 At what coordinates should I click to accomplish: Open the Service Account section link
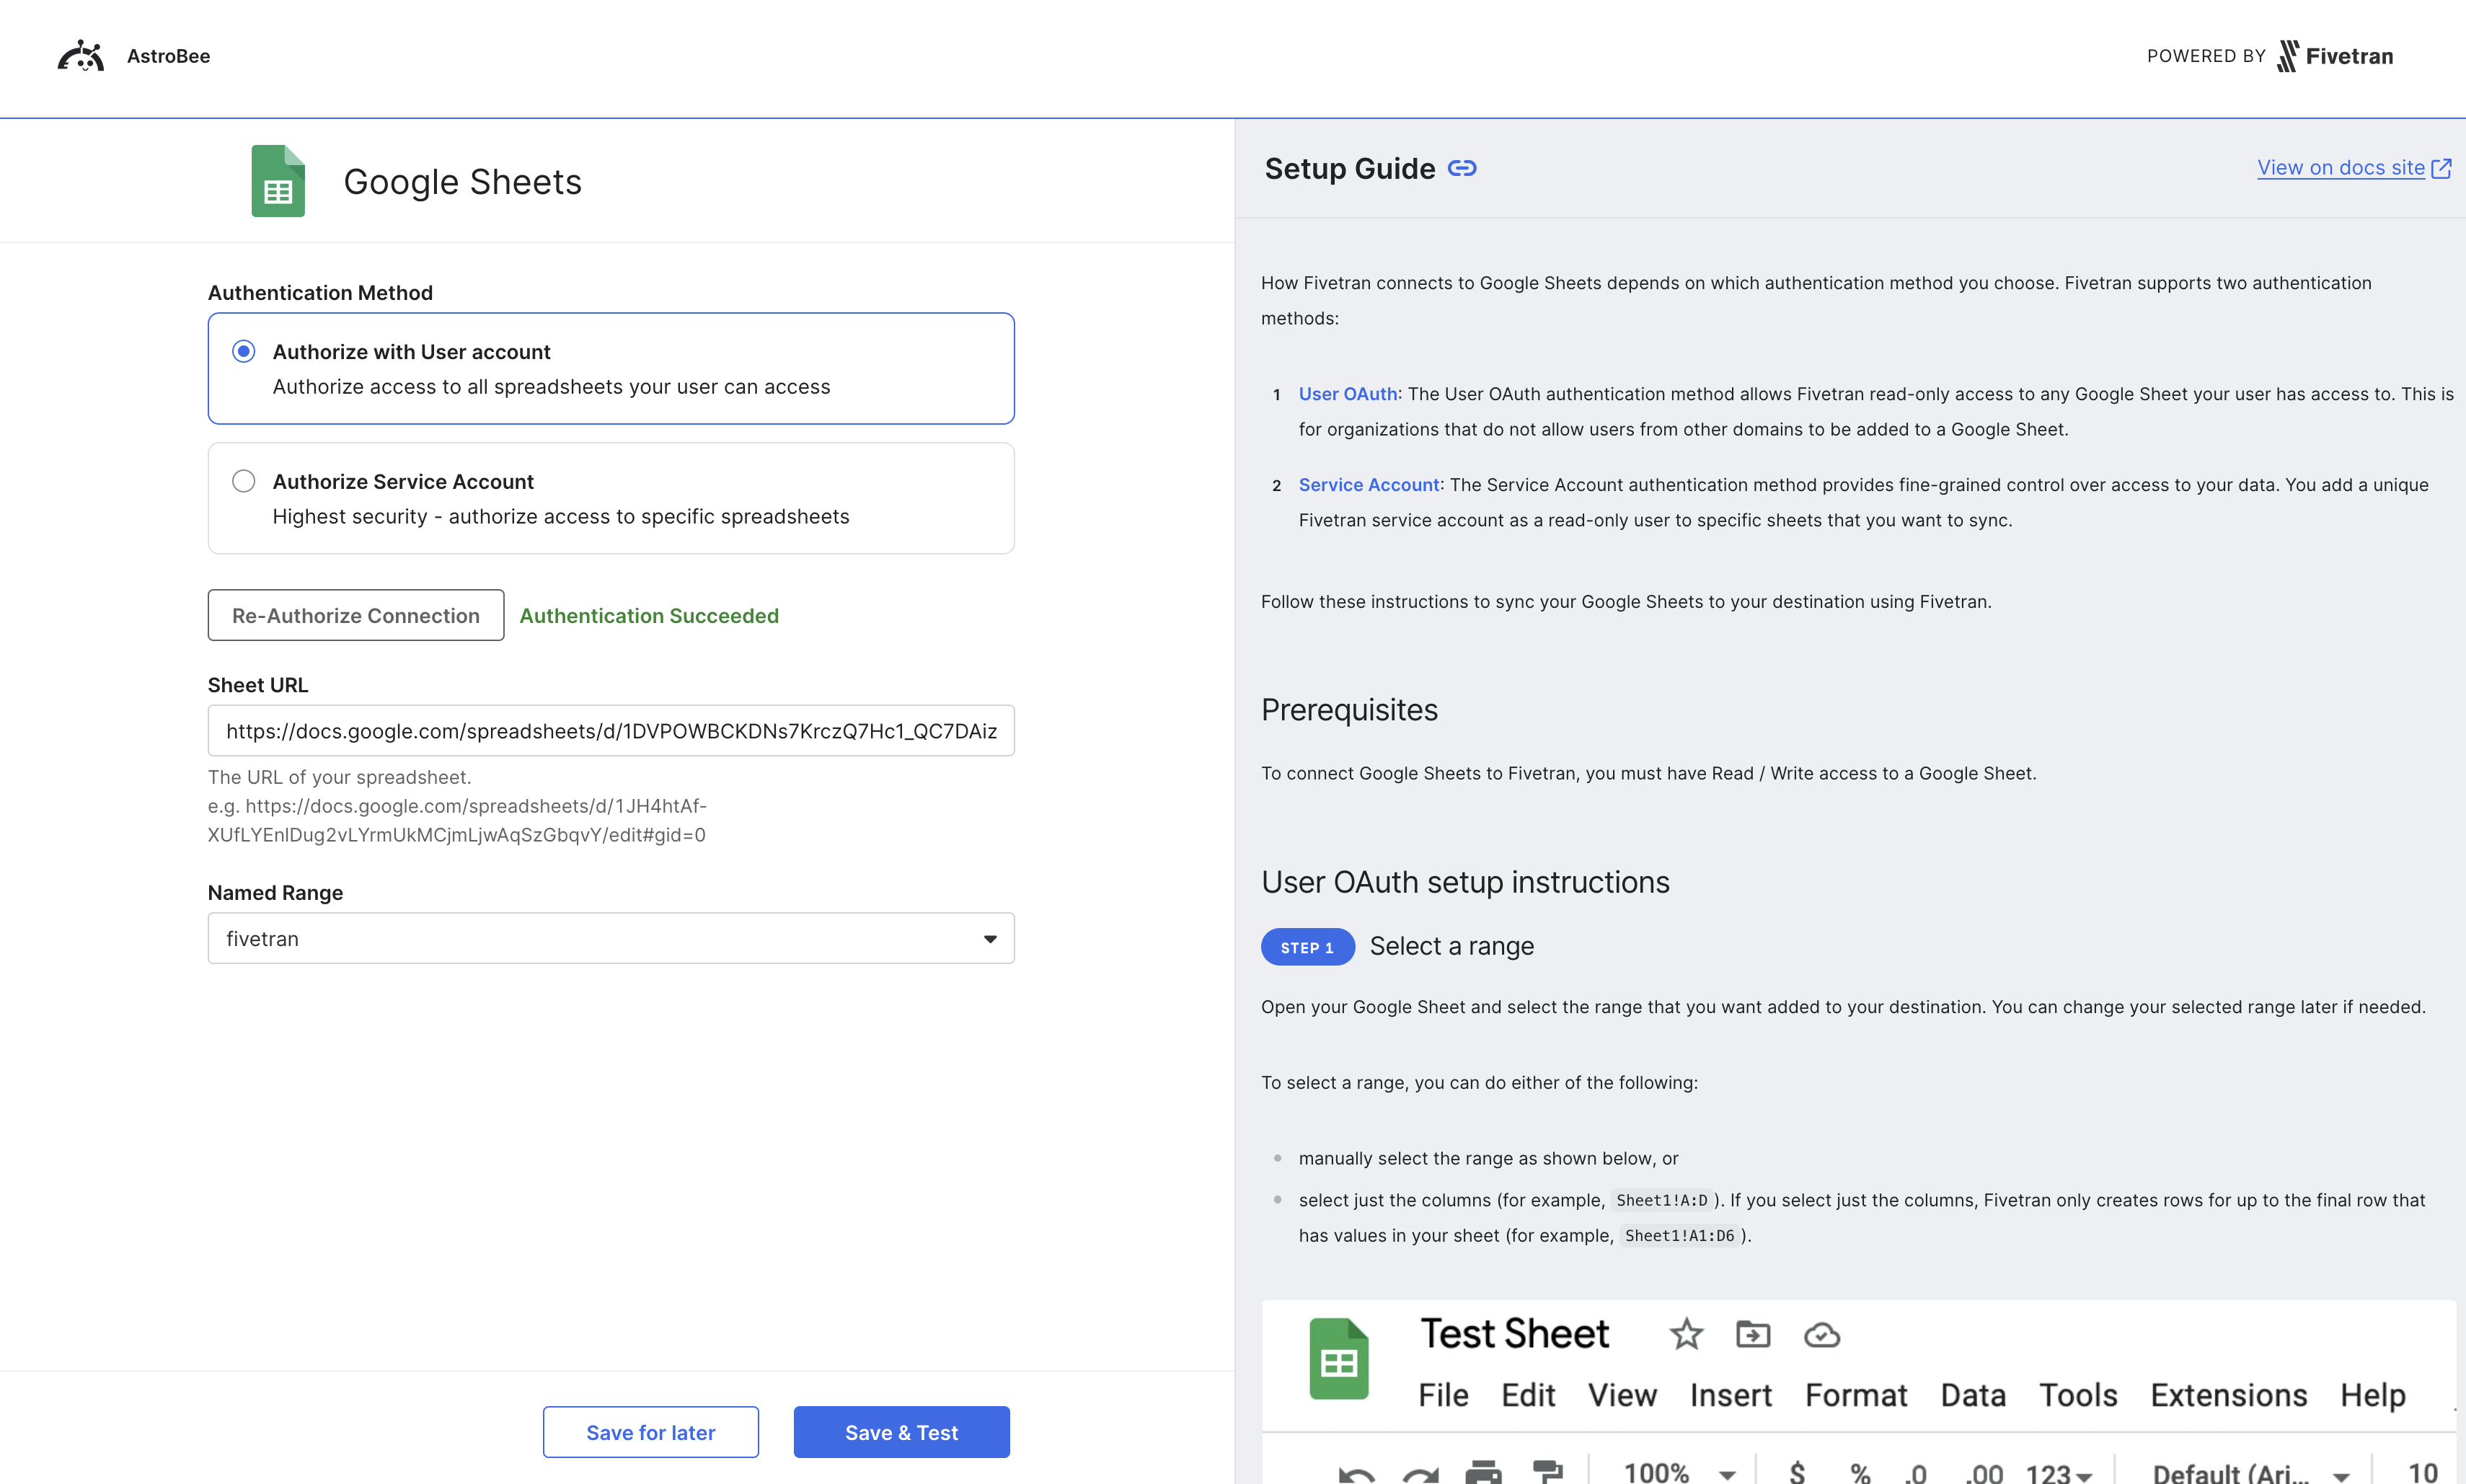pos(1368,485)
